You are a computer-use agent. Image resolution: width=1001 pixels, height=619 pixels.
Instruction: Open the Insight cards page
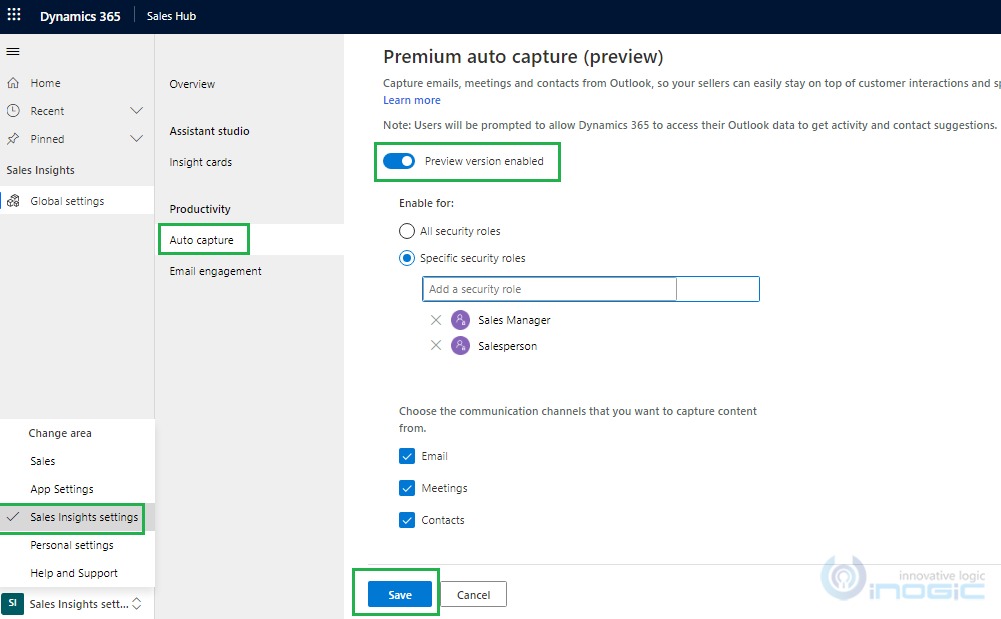tap(200, 162)
